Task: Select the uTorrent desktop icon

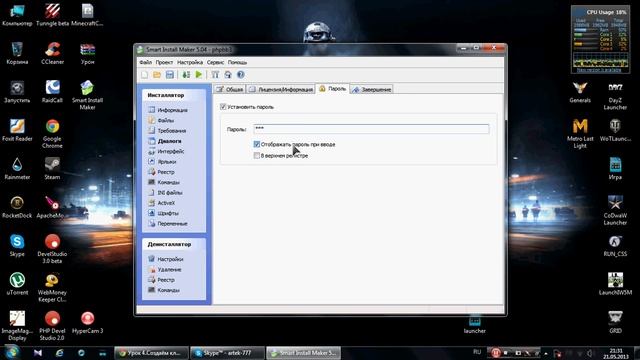Action: coord(17,284)
